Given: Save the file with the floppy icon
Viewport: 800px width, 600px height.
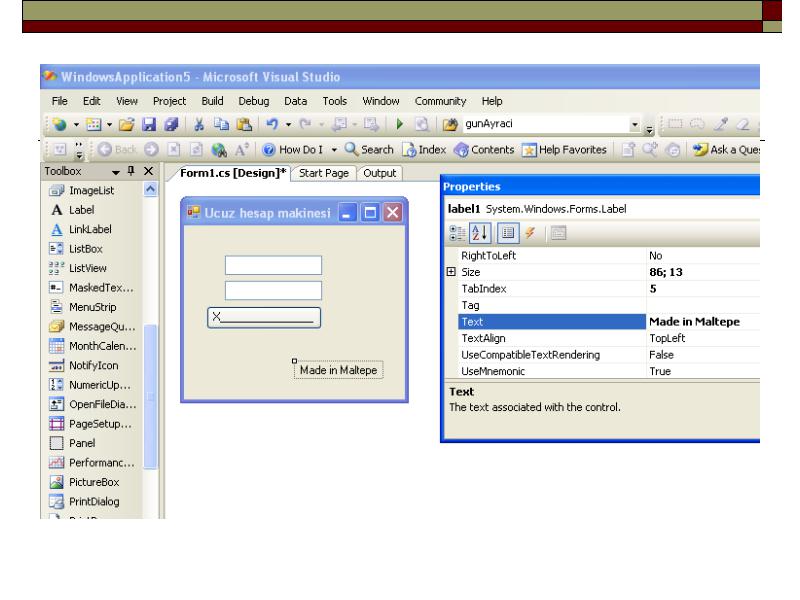Looking at the screenshot, I should tap(148, 124).
